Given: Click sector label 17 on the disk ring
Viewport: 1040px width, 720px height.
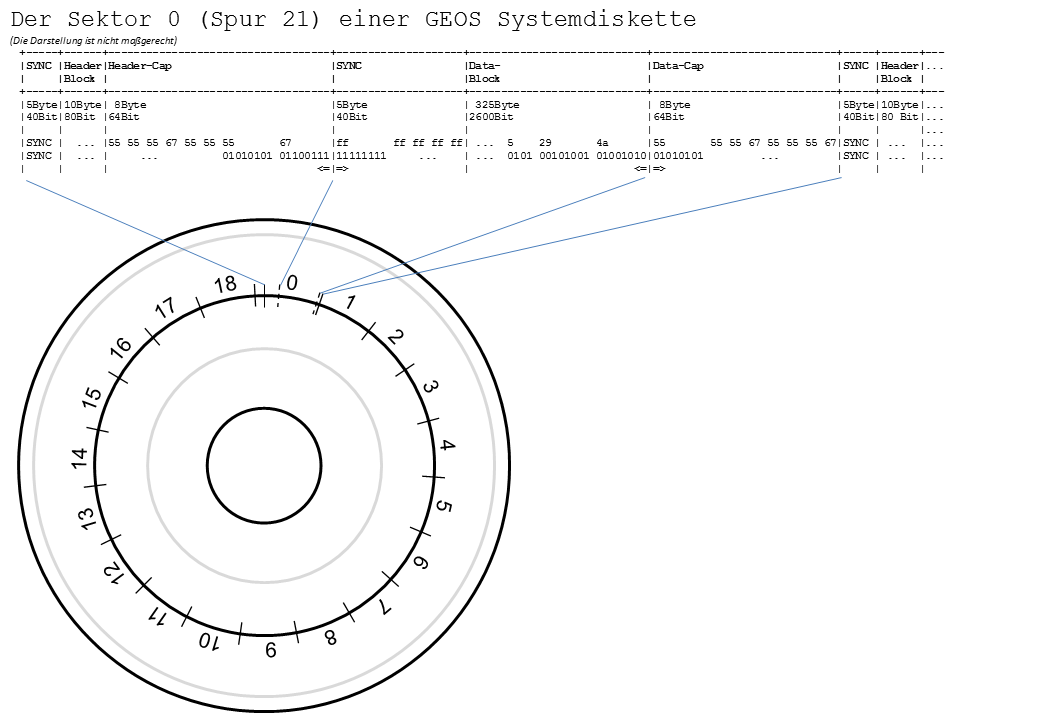Looking at the screenshot, I should coord(166,308).
